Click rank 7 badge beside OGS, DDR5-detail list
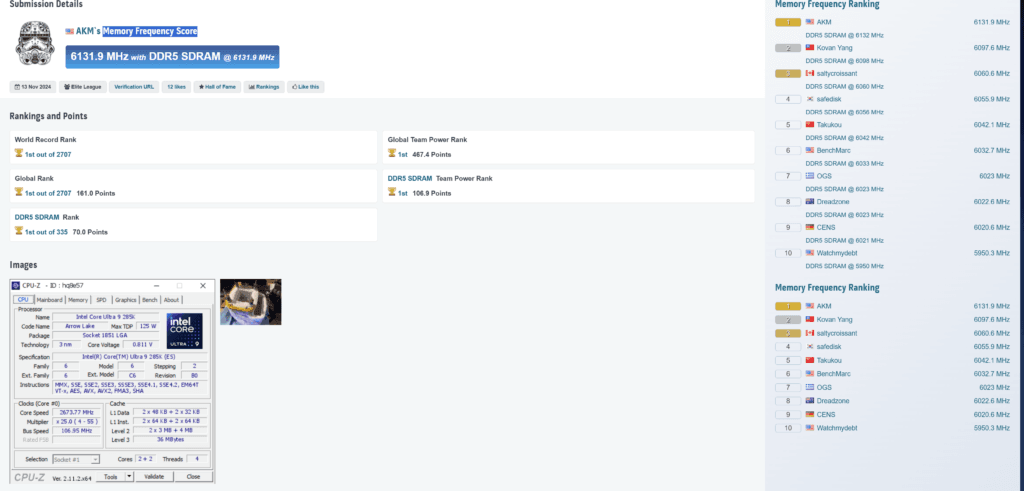Viewport: 1024px width, 491px height. [x=788, y=176]
